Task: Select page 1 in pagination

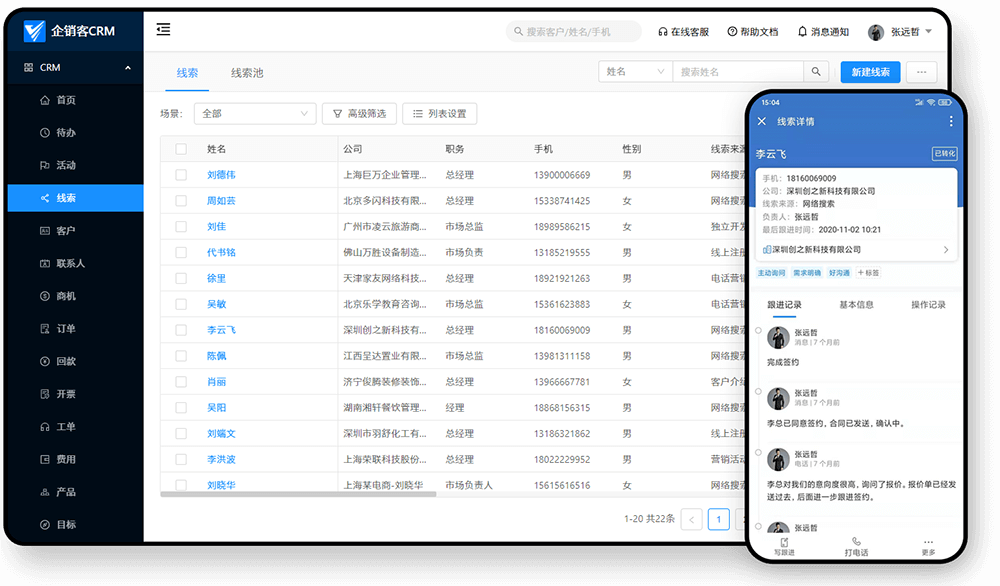Action: point(719,519)
